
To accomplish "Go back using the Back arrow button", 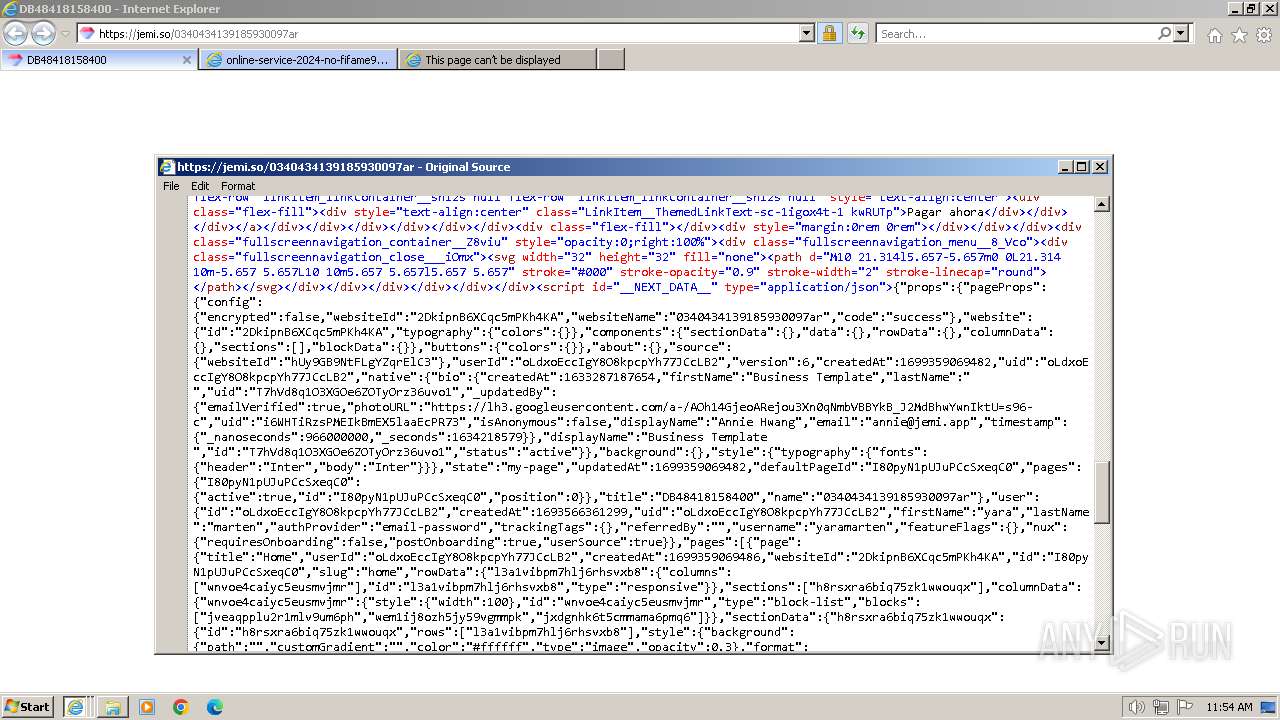I will (x=16, y=33).
